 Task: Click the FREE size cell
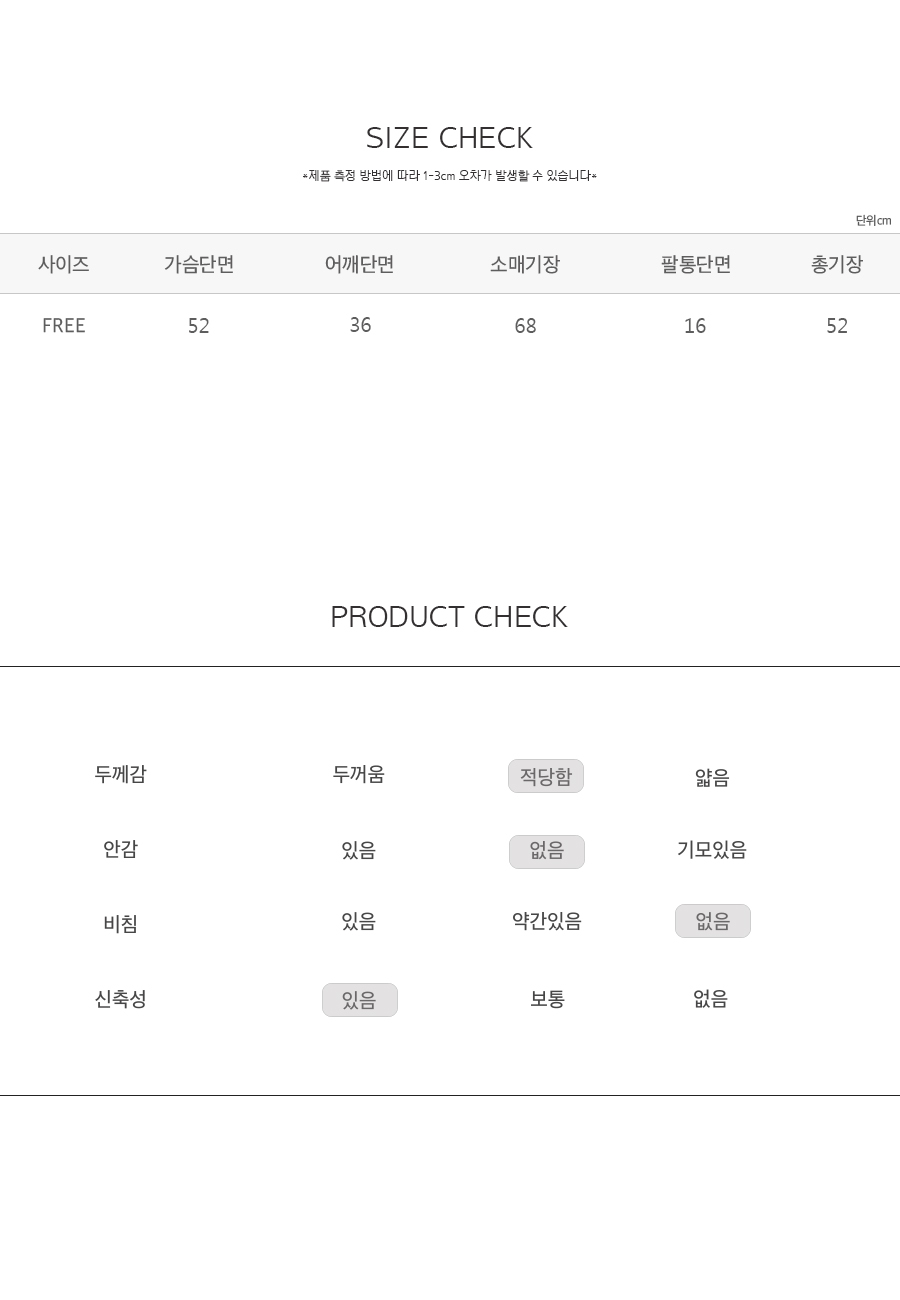pyautogui.click(x=64, y=326)
